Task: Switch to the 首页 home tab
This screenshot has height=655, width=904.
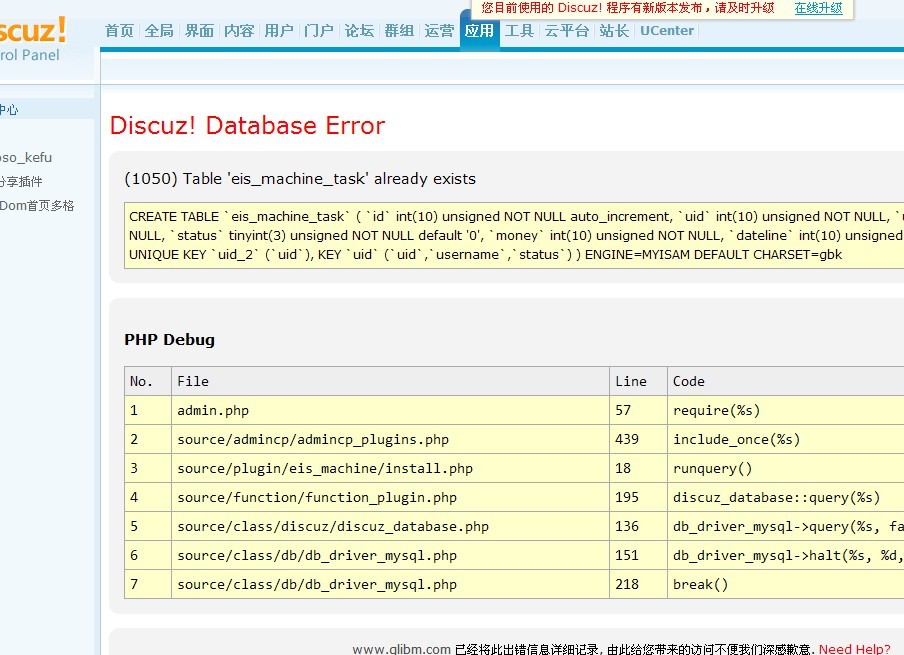Action: (x=118, y=30)
